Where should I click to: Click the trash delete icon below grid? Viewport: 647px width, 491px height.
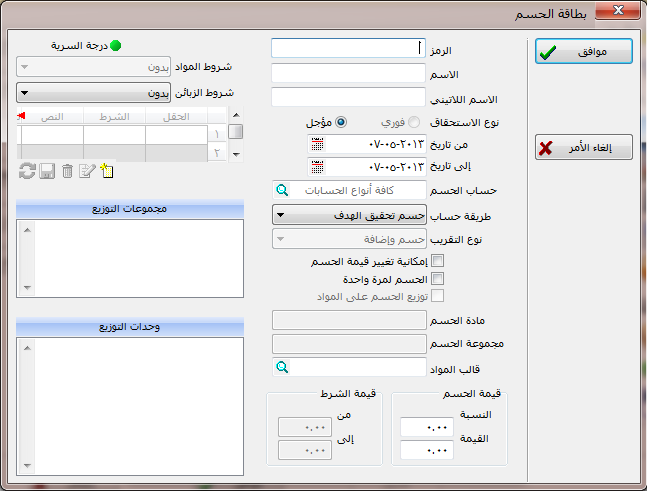pyautogui.click(x=67, y=172)
